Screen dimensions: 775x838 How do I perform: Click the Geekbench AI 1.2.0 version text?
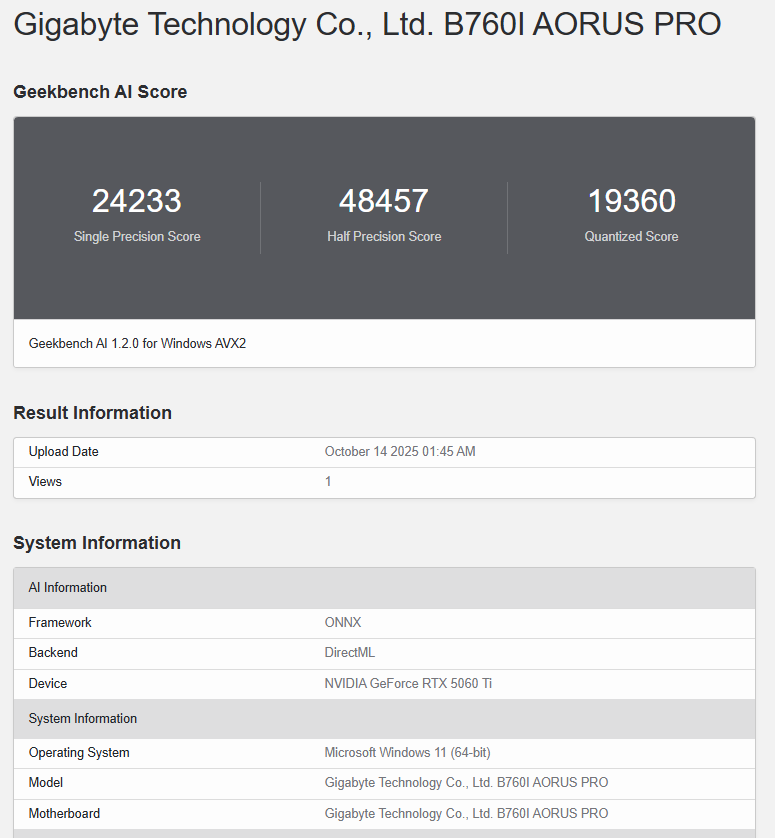(x=137, y=343)
